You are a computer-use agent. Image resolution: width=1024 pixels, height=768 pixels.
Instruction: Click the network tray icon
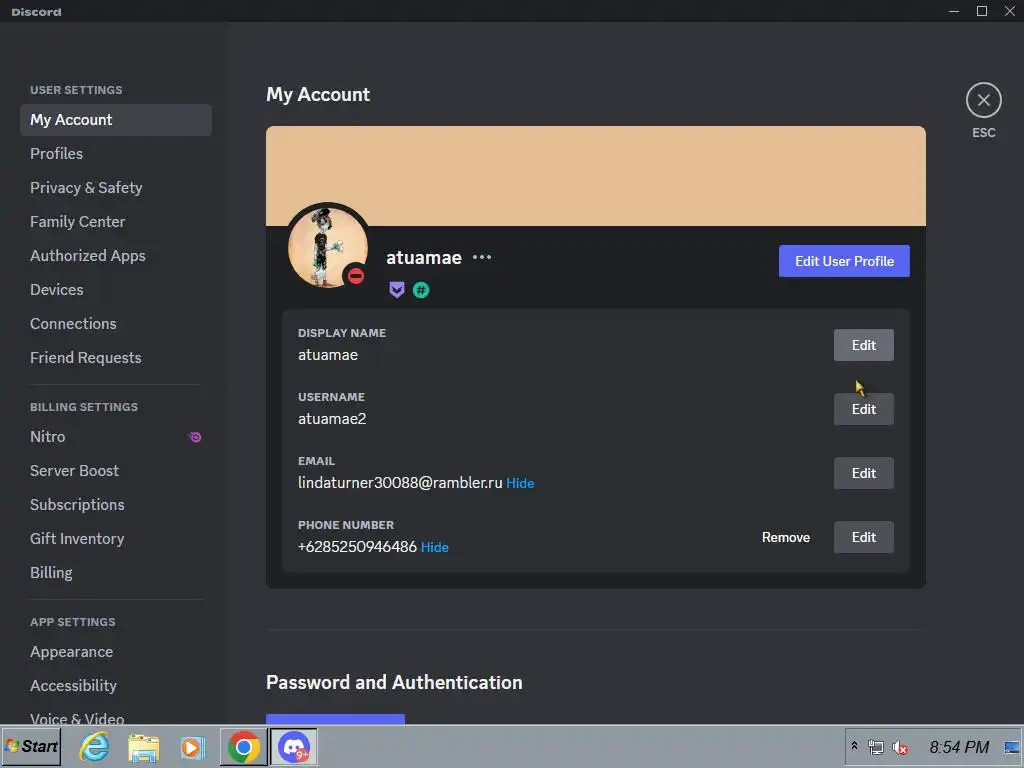coord(876,747)
